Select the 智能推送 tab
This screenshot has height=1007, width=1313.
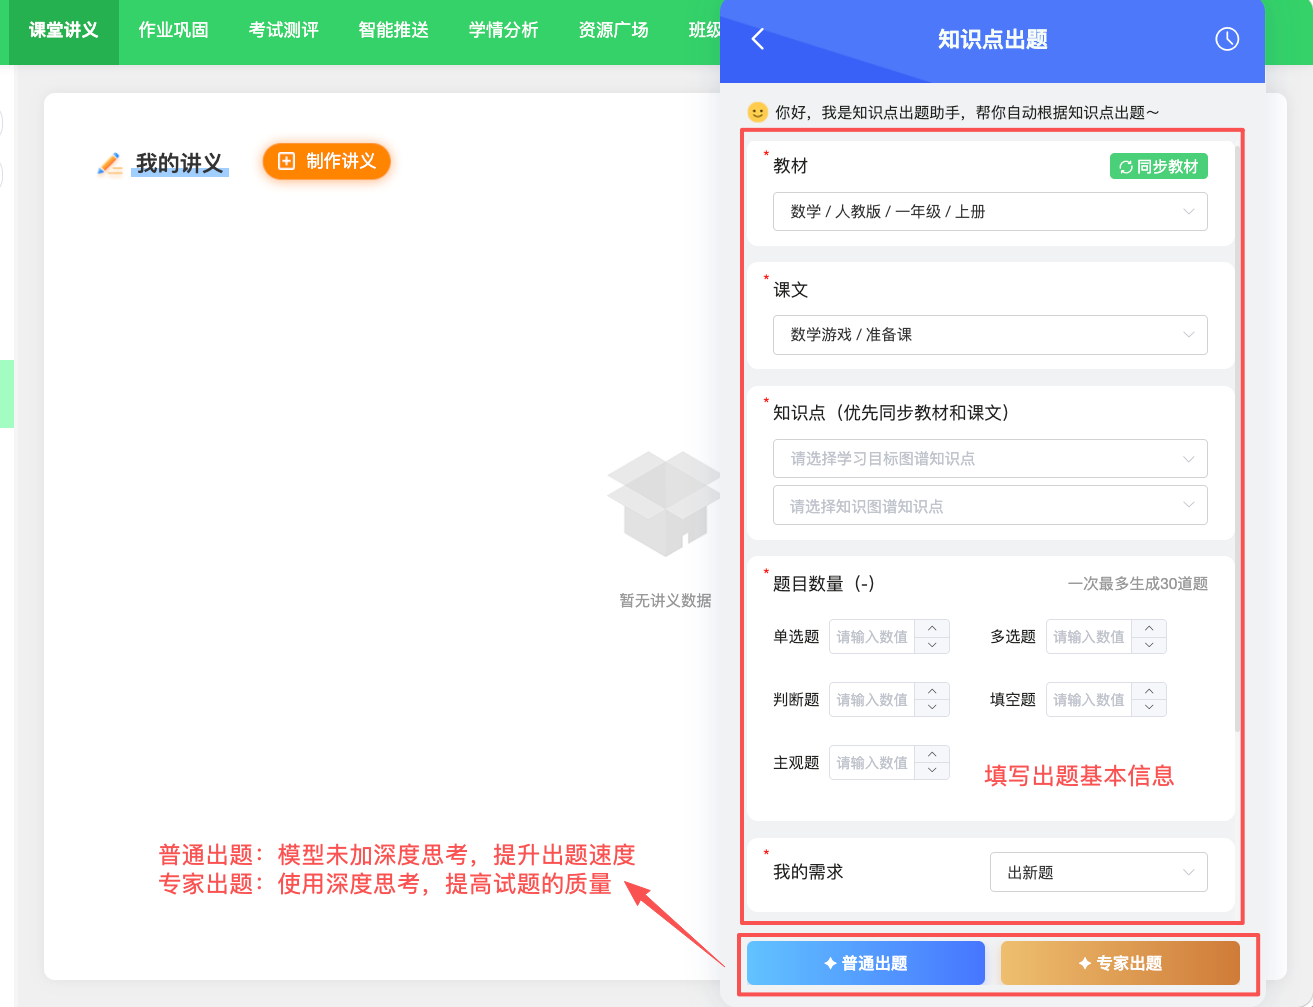pos(394,31)
